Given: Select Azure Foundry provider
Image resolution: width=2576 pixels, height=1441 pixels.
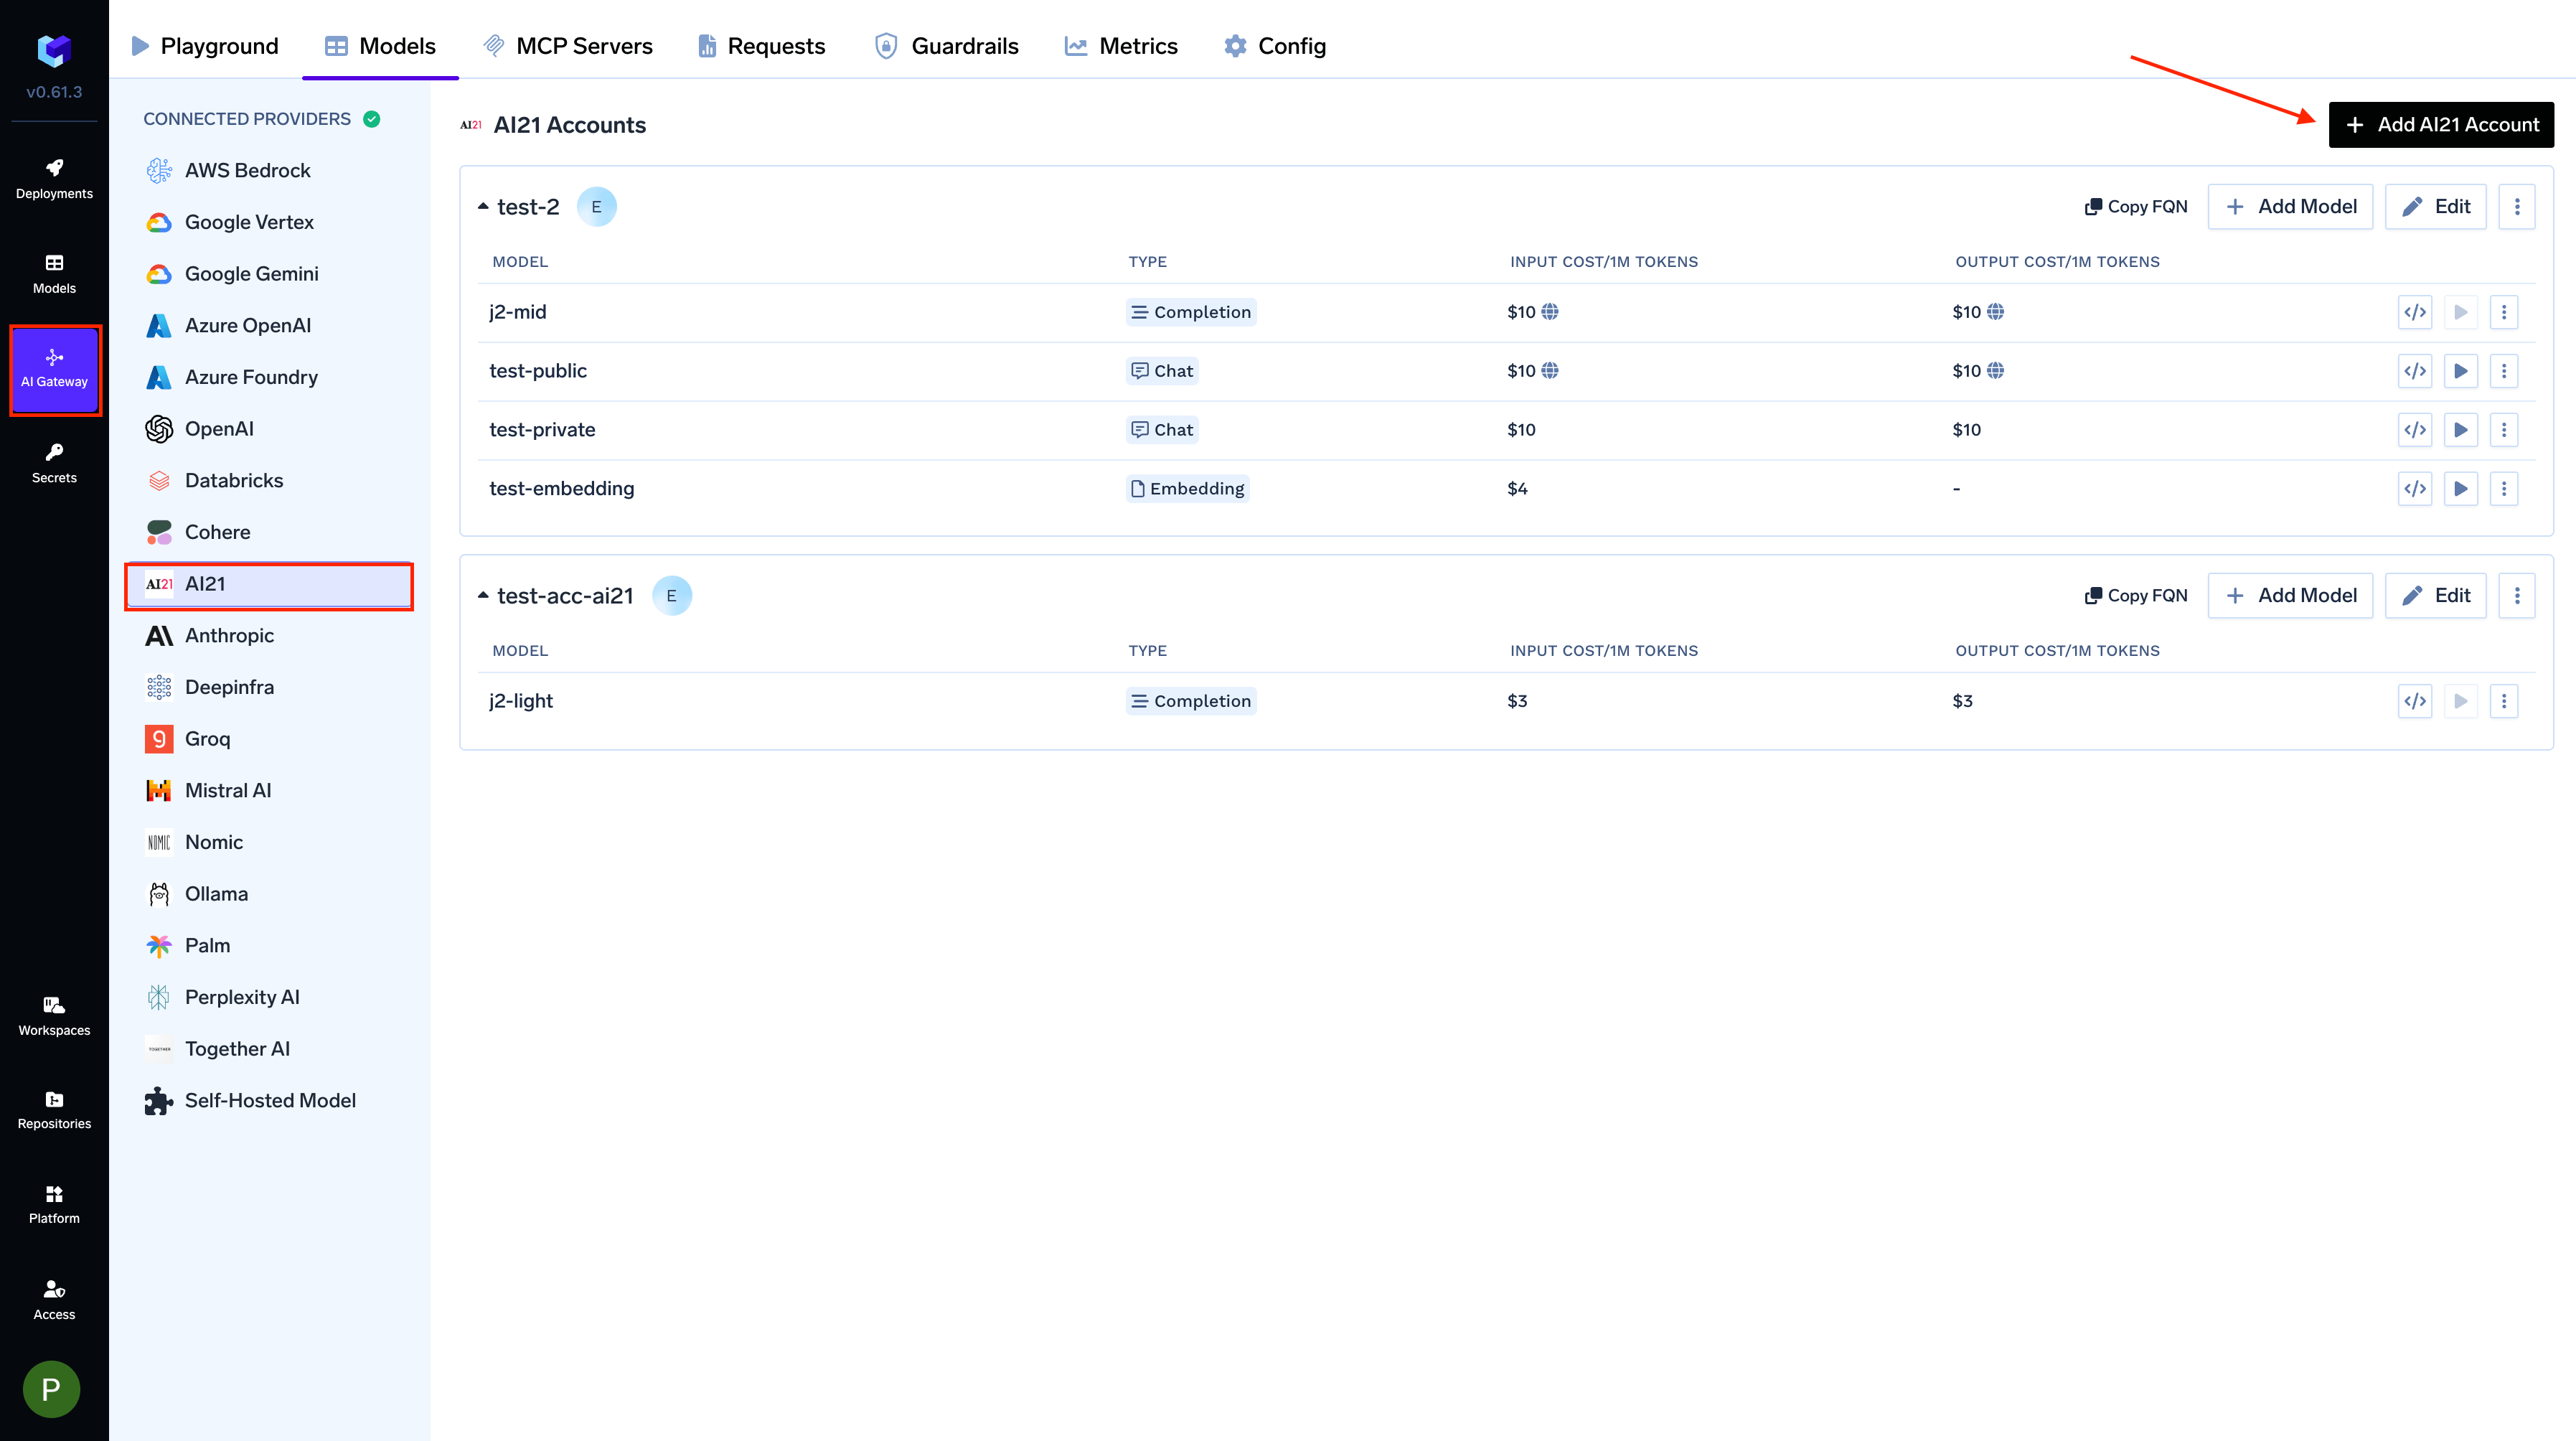Looking at the screenshot, I should tap(270, 377).
